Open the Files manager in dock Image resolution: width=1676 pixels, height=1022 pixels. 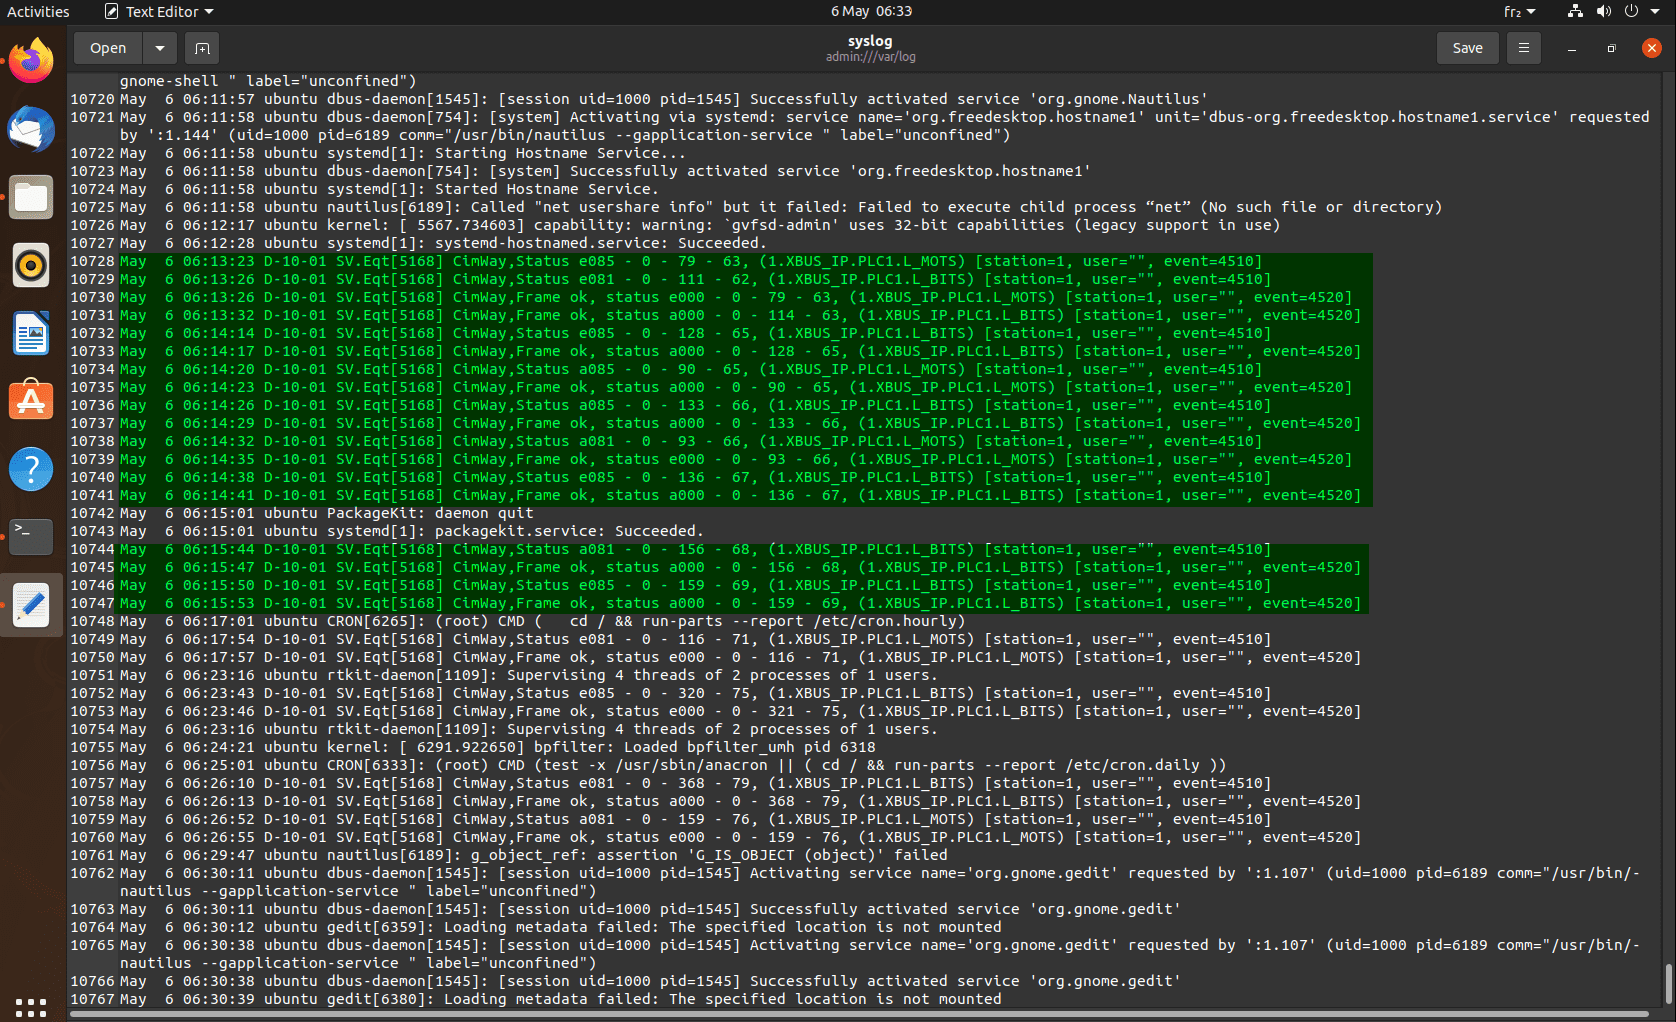[x=31, y=197]
